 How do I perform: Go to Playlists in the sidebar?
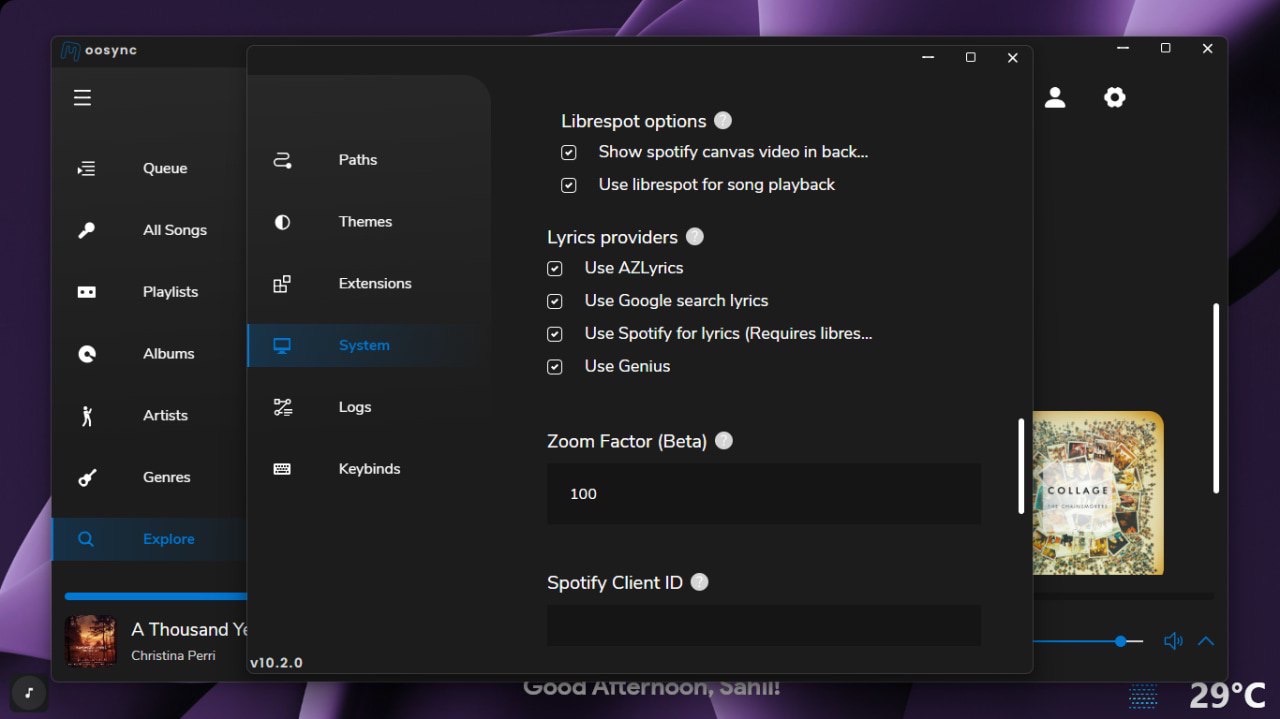pyautogui.click(x=170, y=292)
